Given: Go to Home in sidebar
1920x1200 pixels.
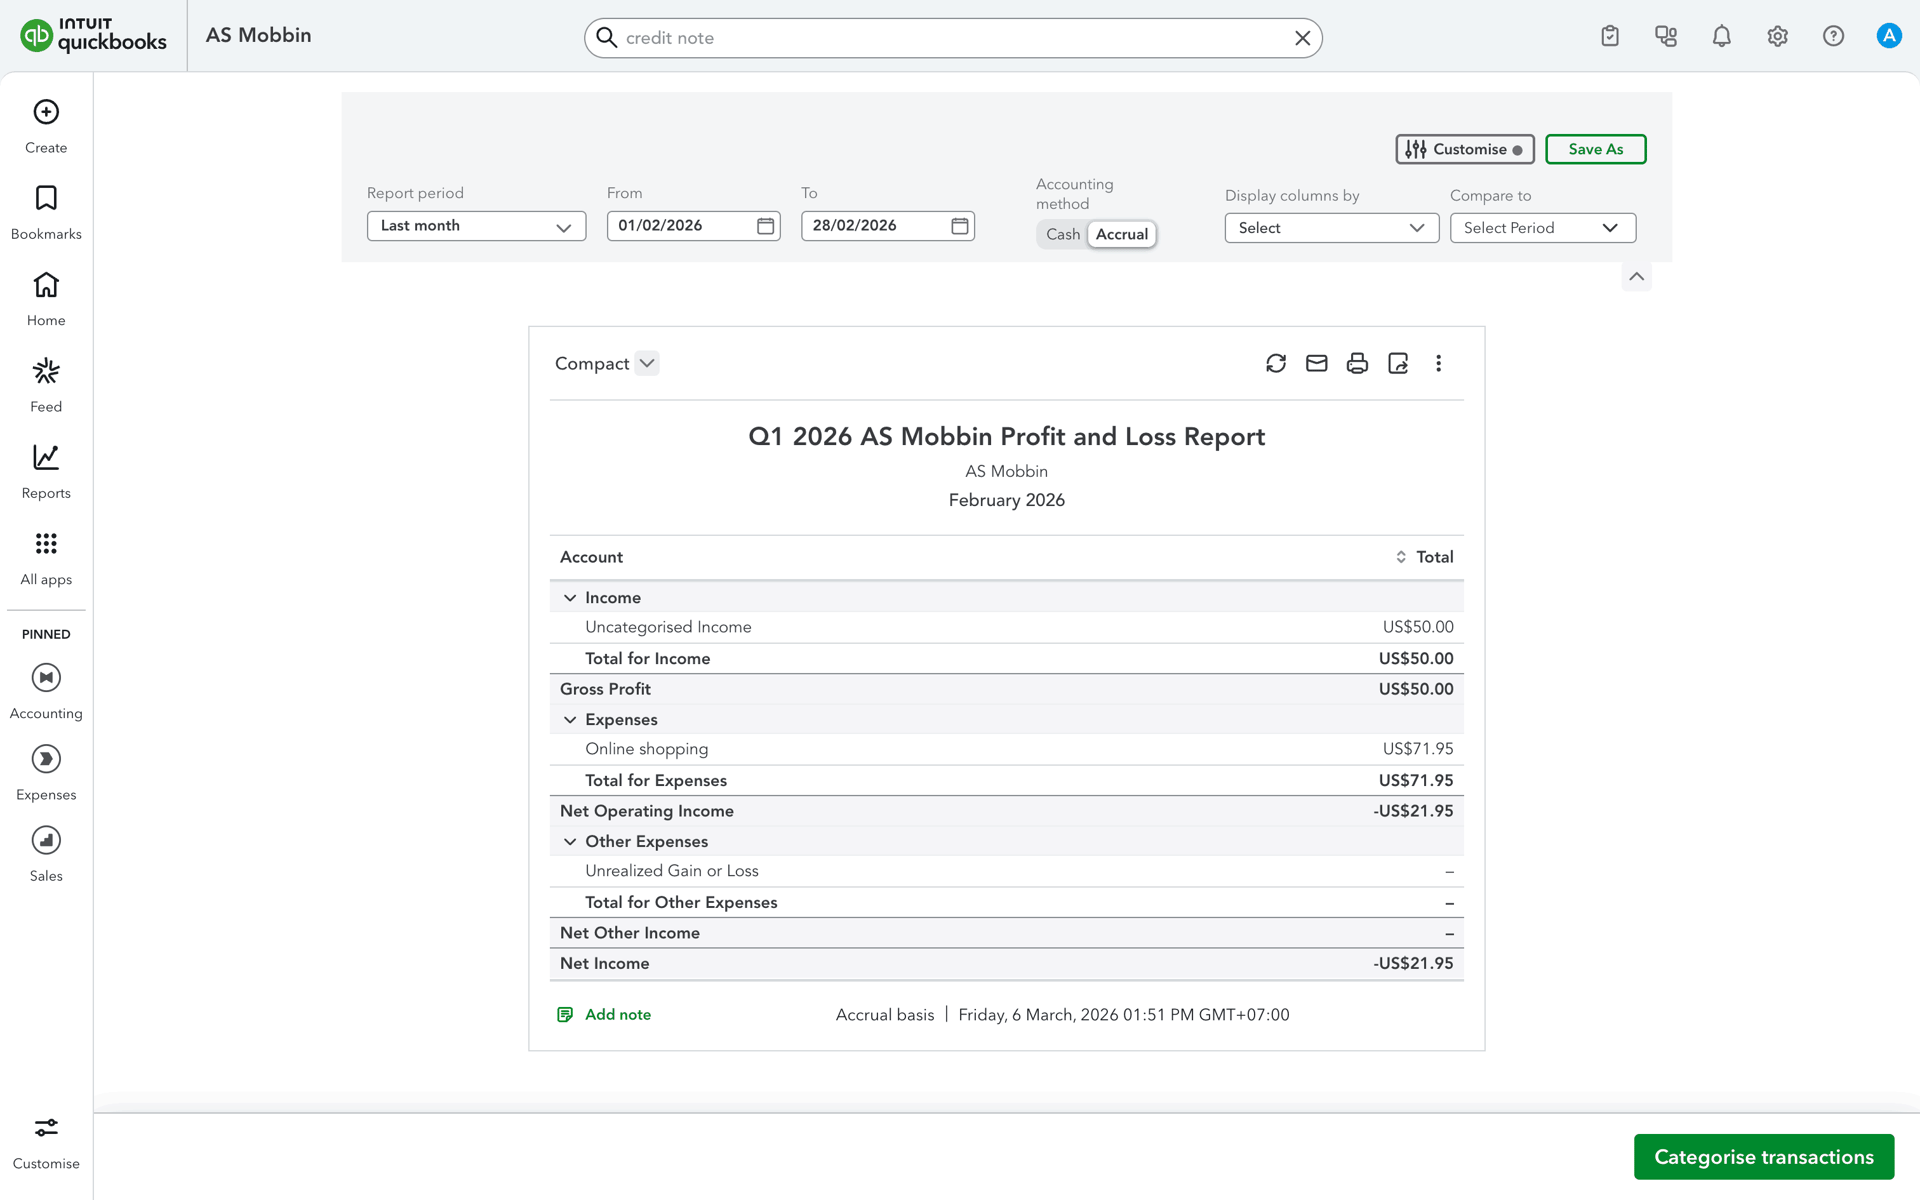Looking at the screenshot, I should [46, 298].
